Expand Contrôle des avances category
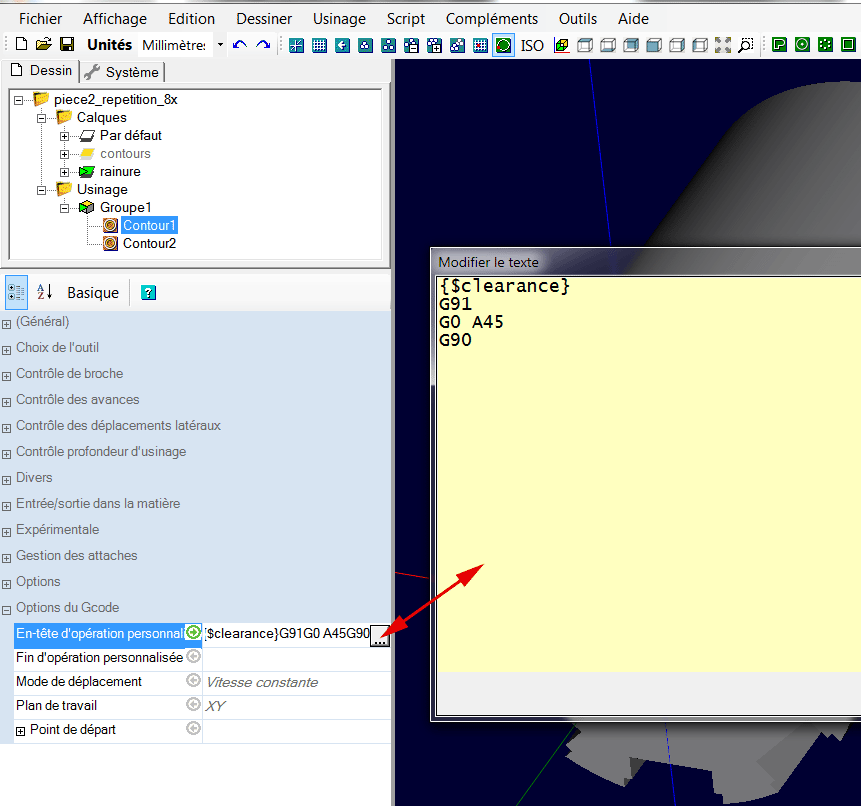The height and width of the screenshot is (806, 861). tap(6, 402)
